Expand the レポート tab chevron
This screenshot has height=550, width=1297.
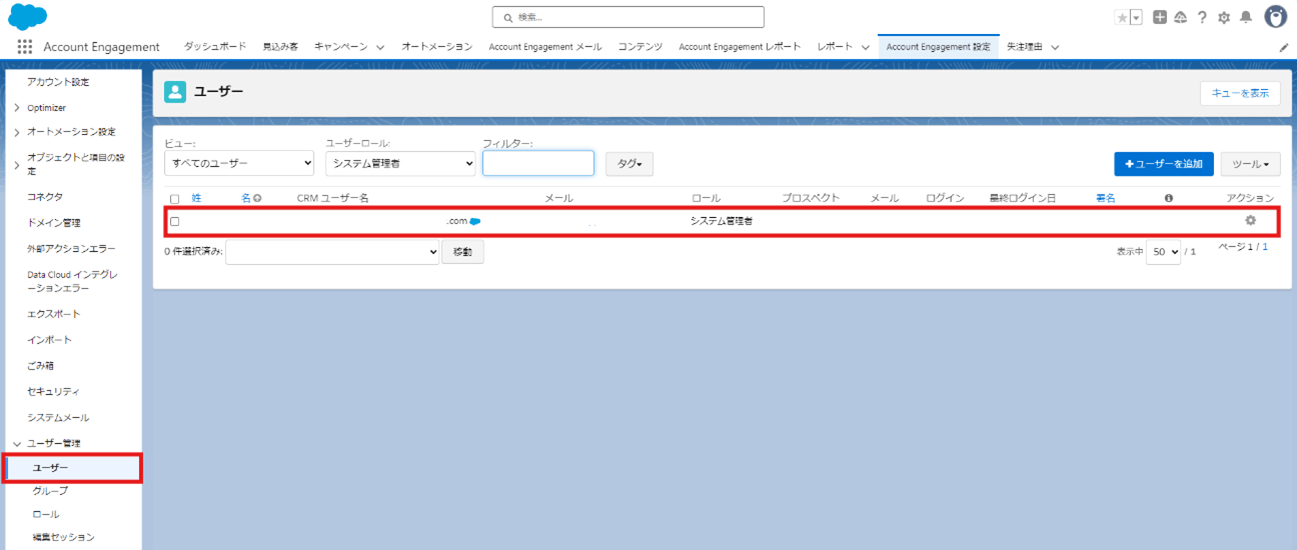pos(865,47)
